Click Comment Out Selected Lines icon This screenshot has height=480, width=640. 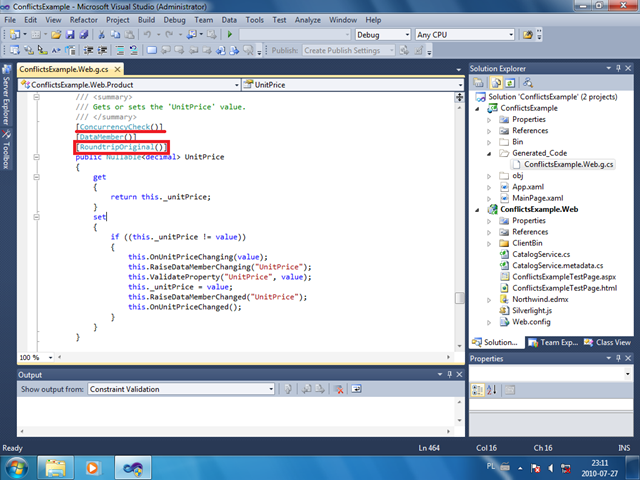coord(120,50)
